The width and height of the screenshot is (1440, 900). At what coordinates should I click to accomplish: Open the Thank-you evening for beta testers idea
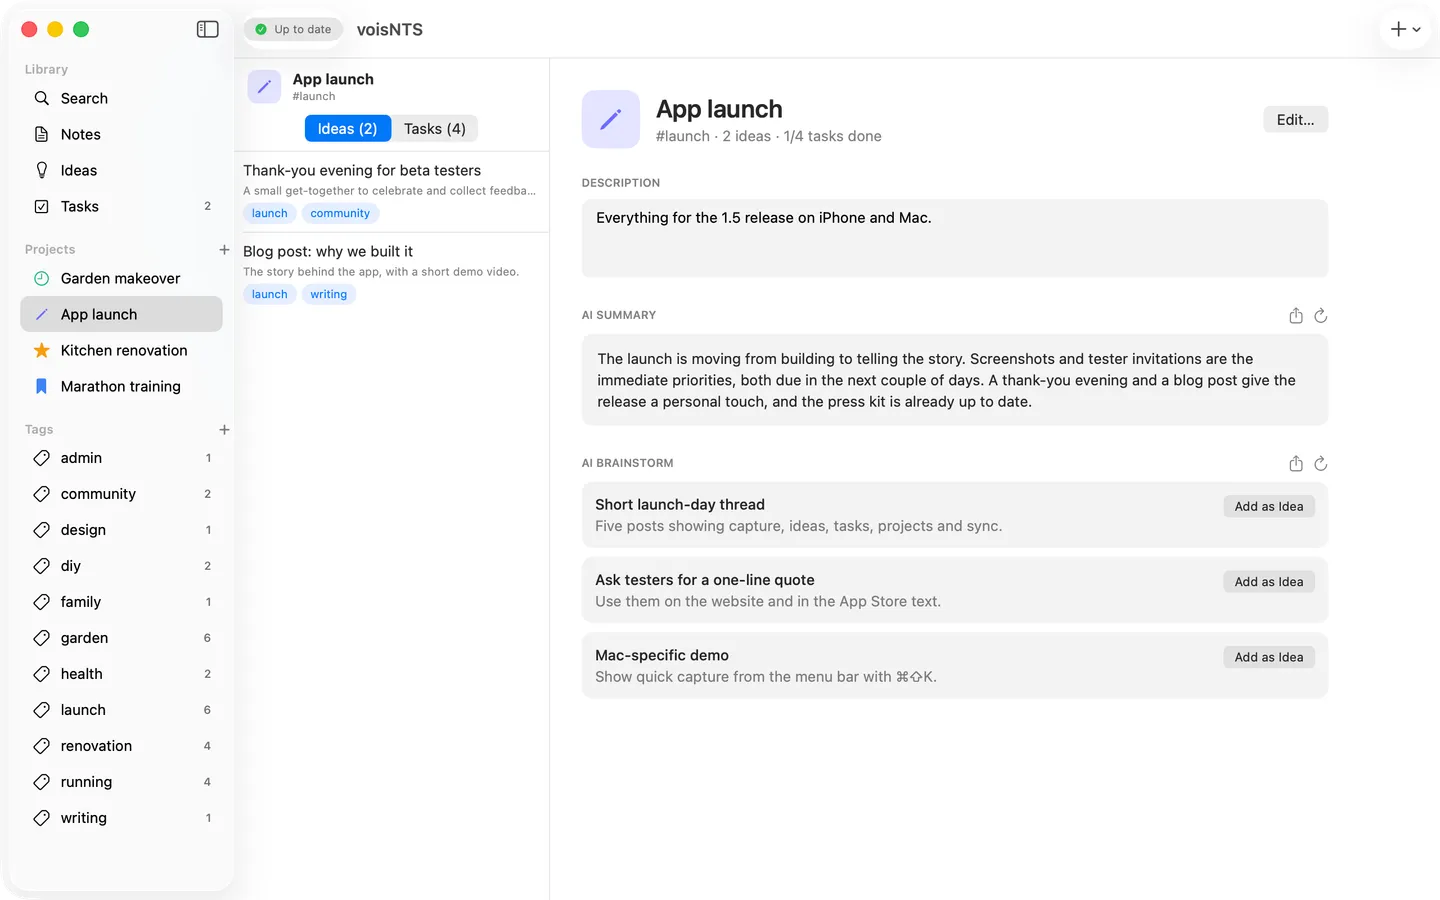pos(392,191)
